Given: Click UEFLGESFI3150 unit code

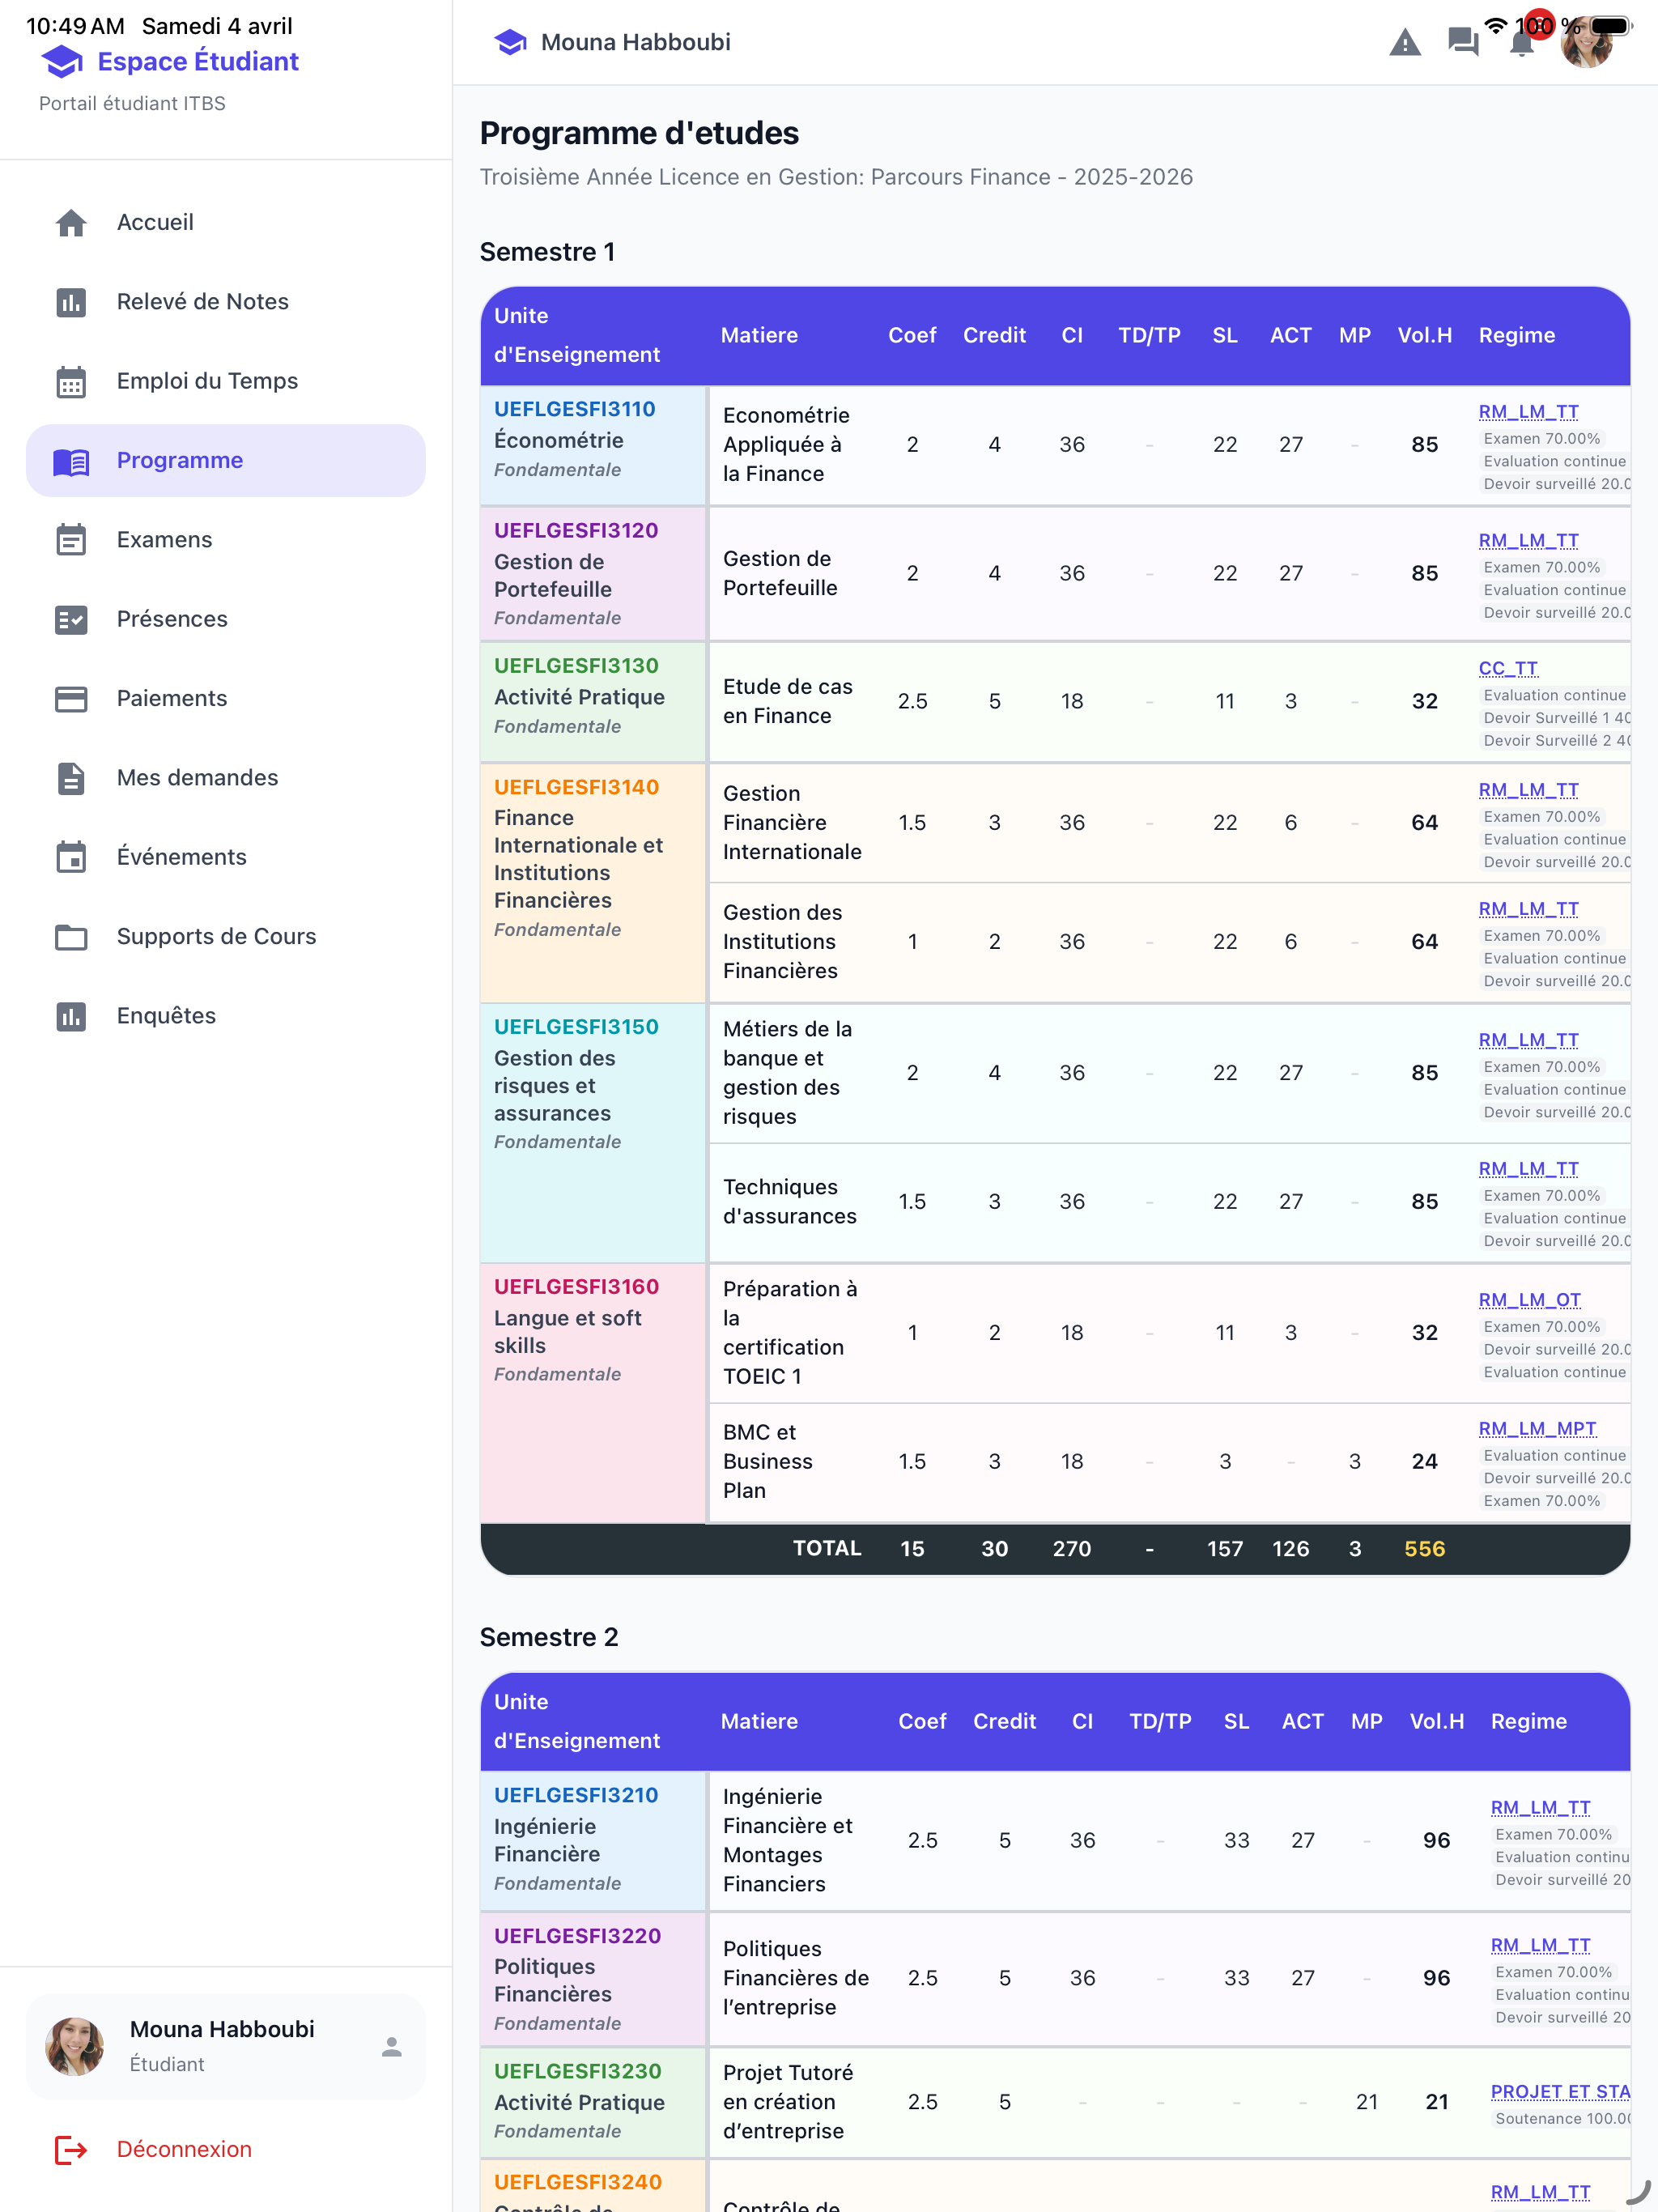Looking at the screenshot, I should (576, 1027).
